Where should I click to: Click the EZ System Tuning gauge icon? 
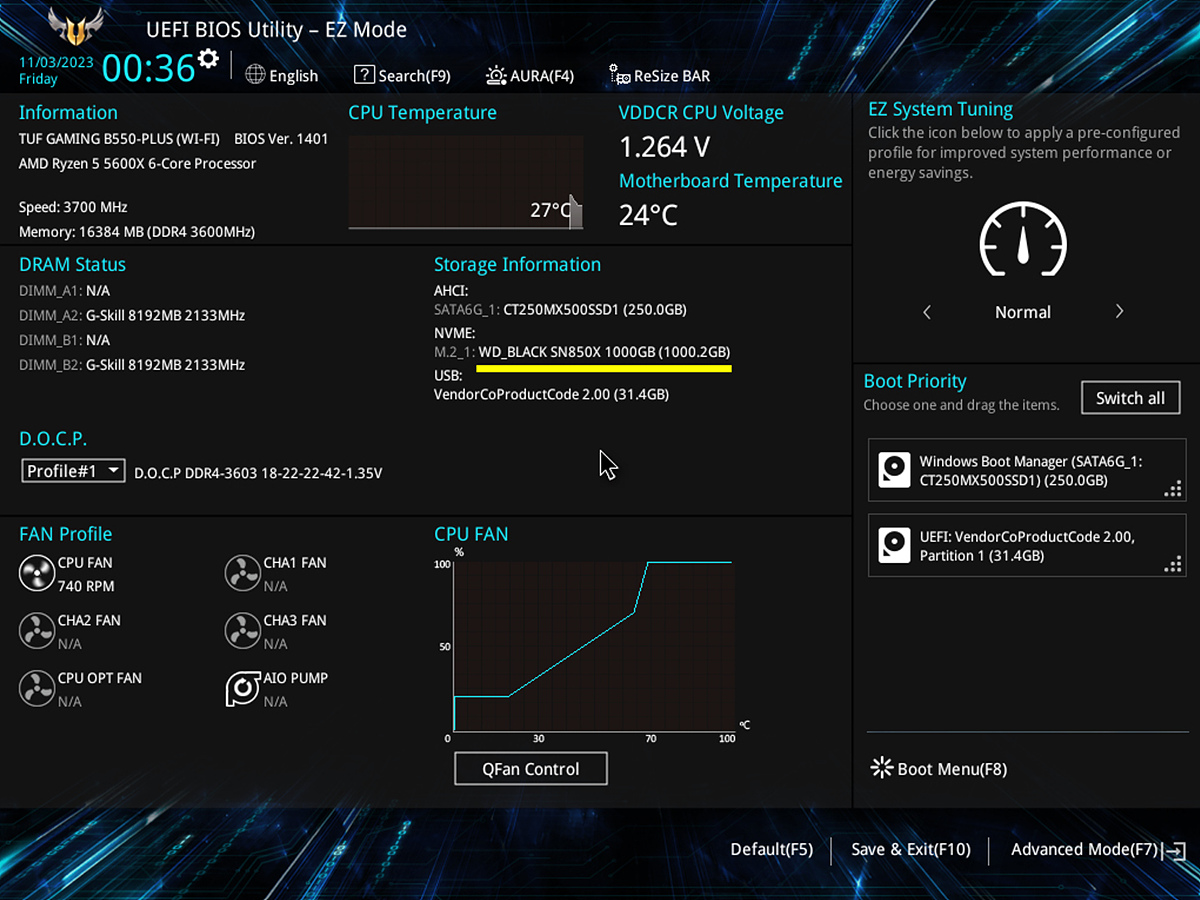[1023, 240]
